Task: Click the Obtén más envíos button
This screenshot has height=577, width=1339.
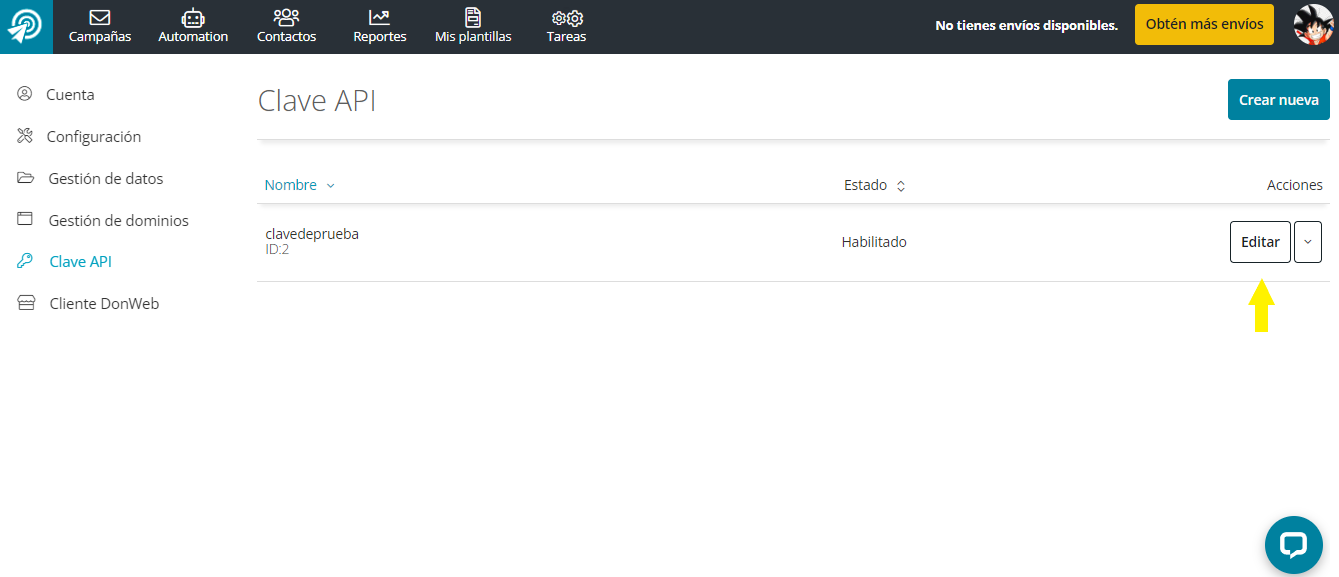Action: click(1204, 25)
